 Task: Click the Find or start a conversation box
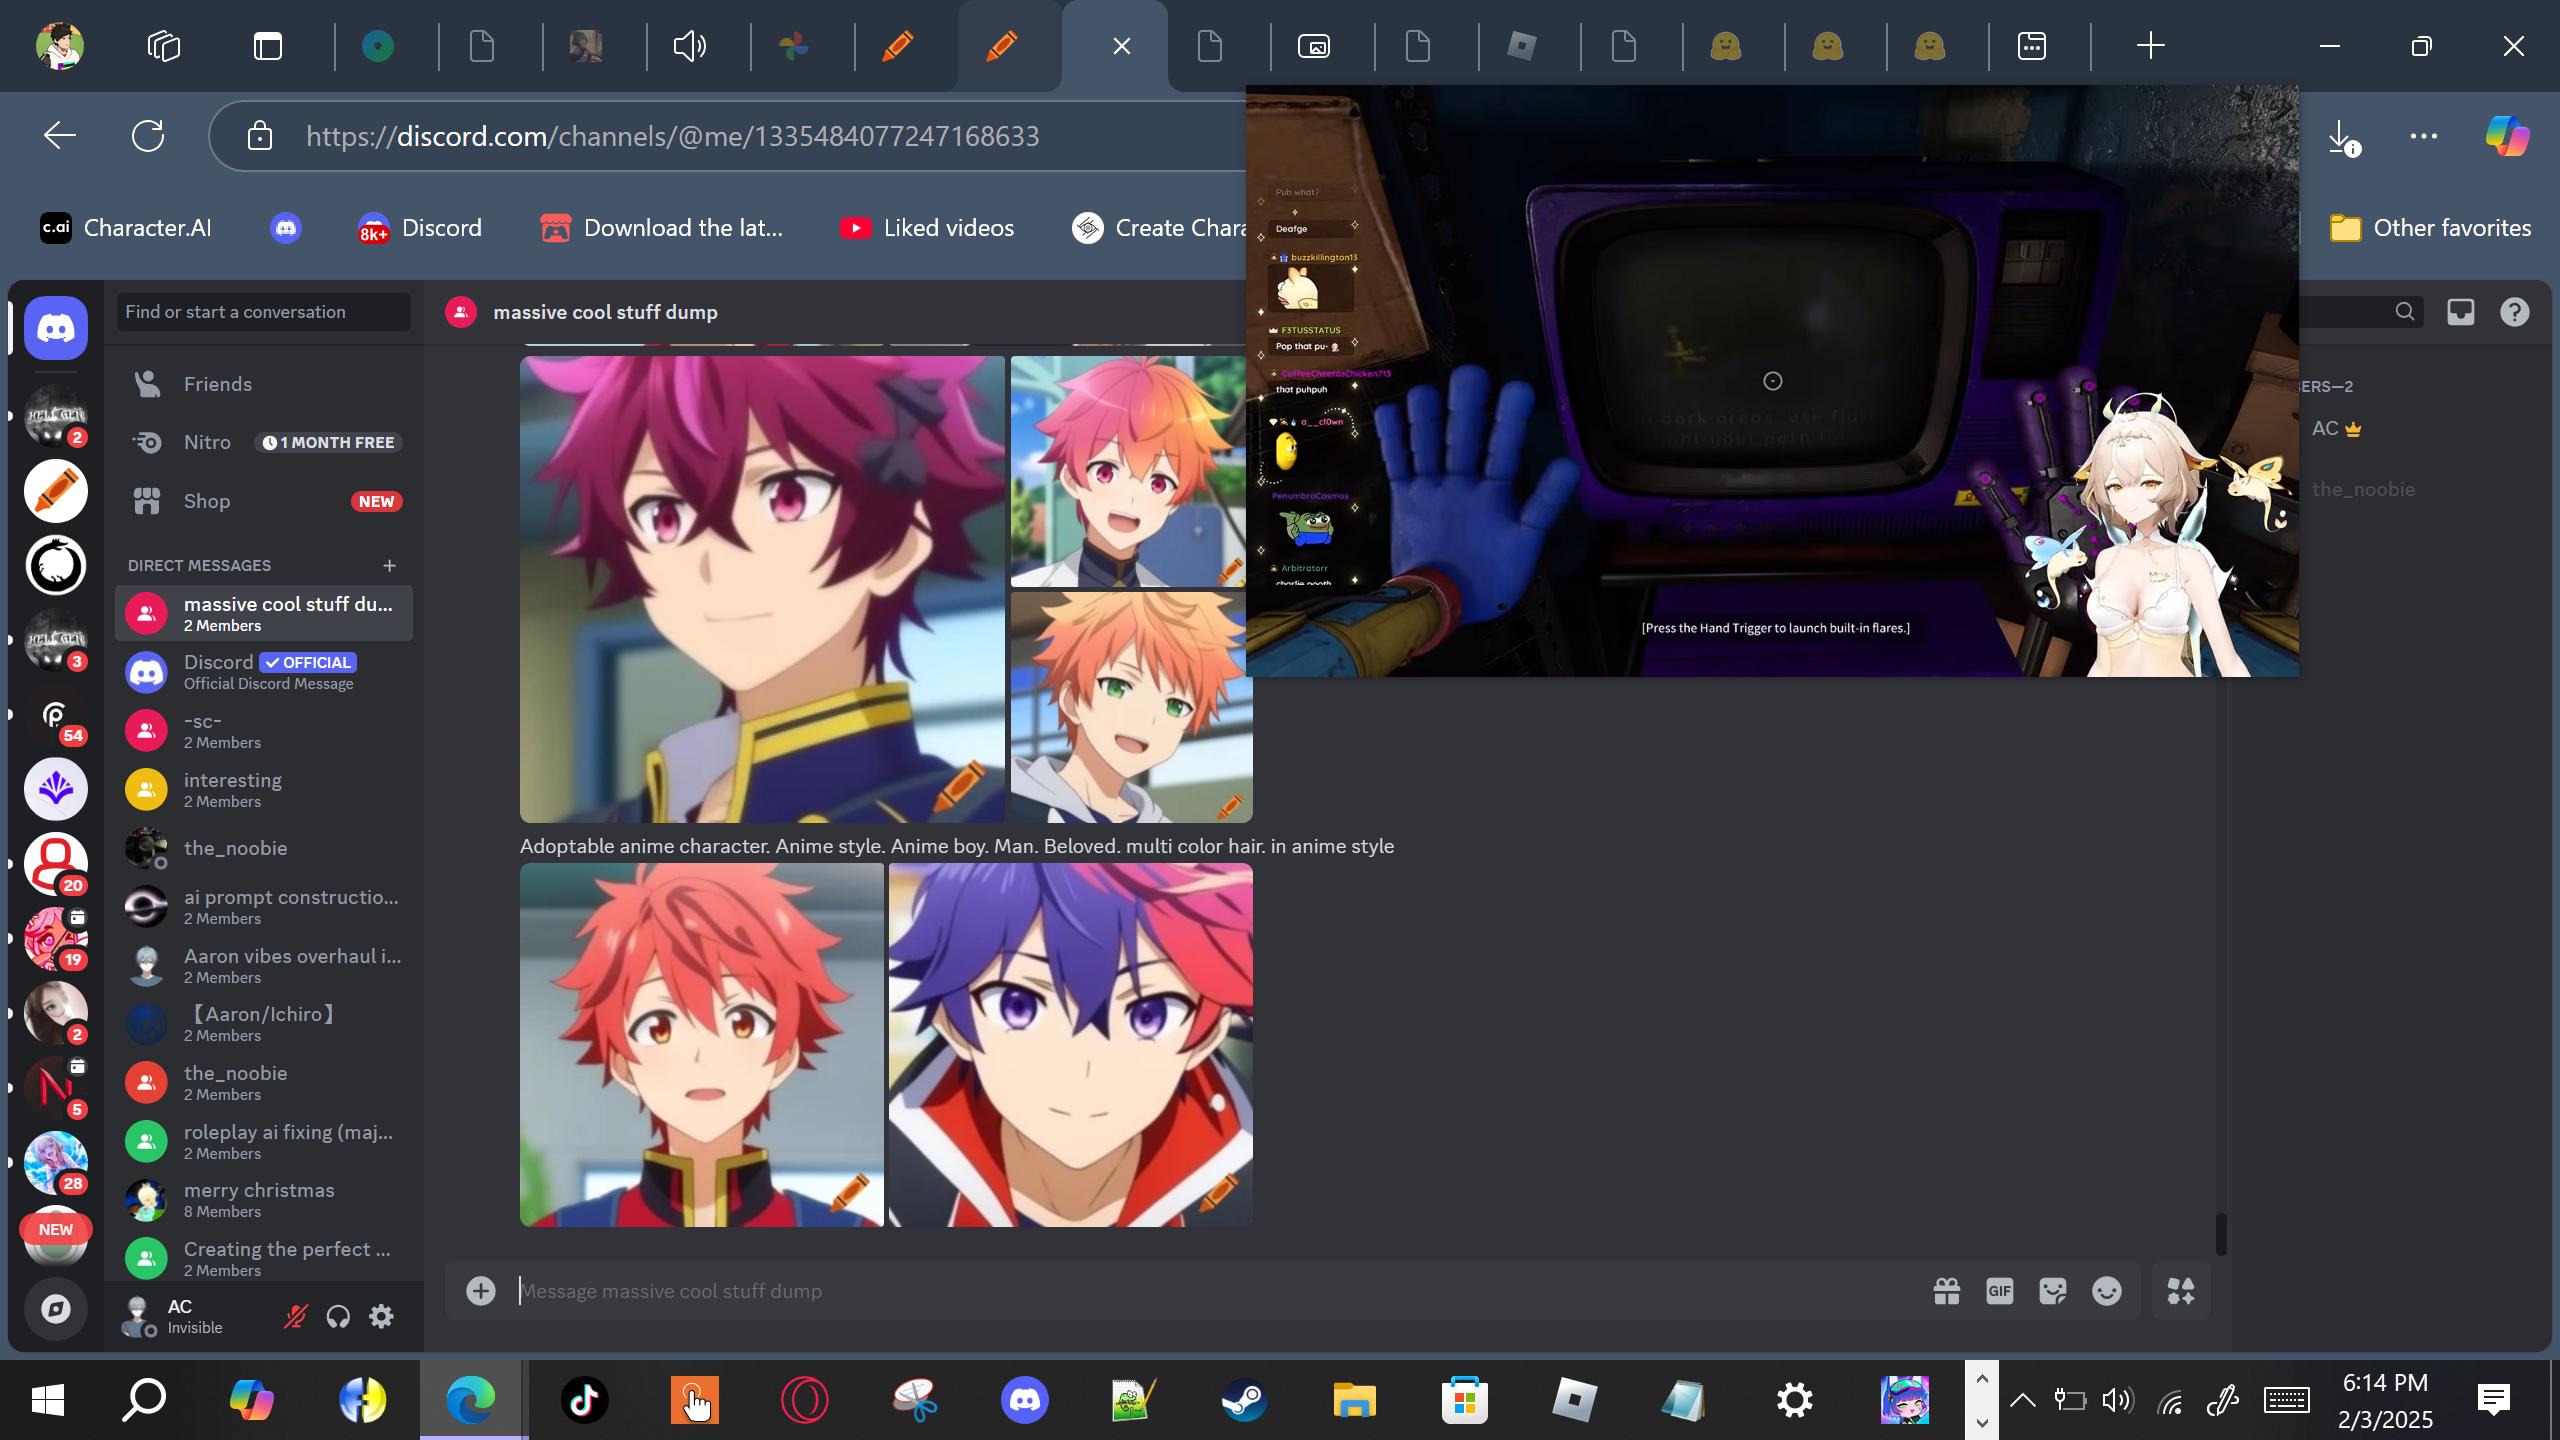tap(264, 312)
